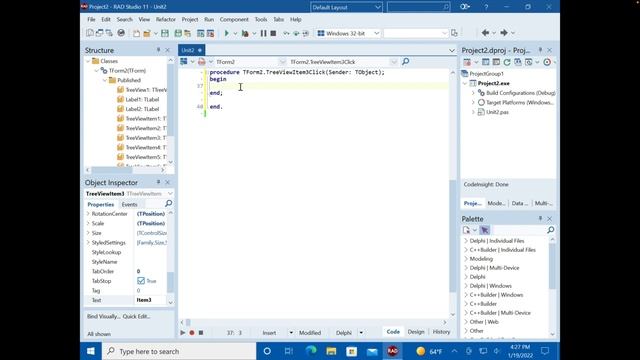This screenshot has height=360, width=640.
Task: Click the Quick Edit... link
Action: pyautogui.click(x=137, y=316)
